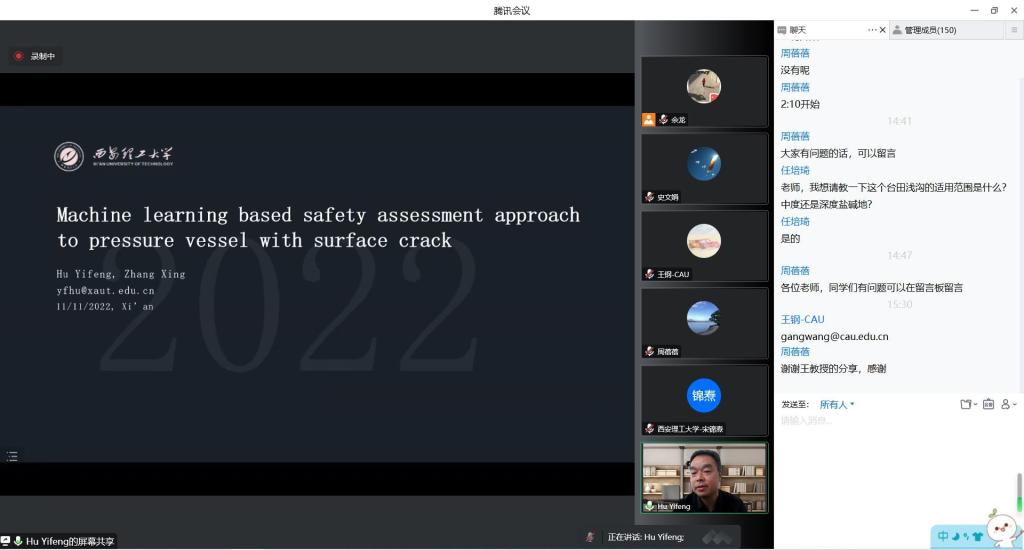Click the 王钢-CAU participant tile
This screenshot has width=1024, height=550.
pyautogui.click(x=705, y=246)
